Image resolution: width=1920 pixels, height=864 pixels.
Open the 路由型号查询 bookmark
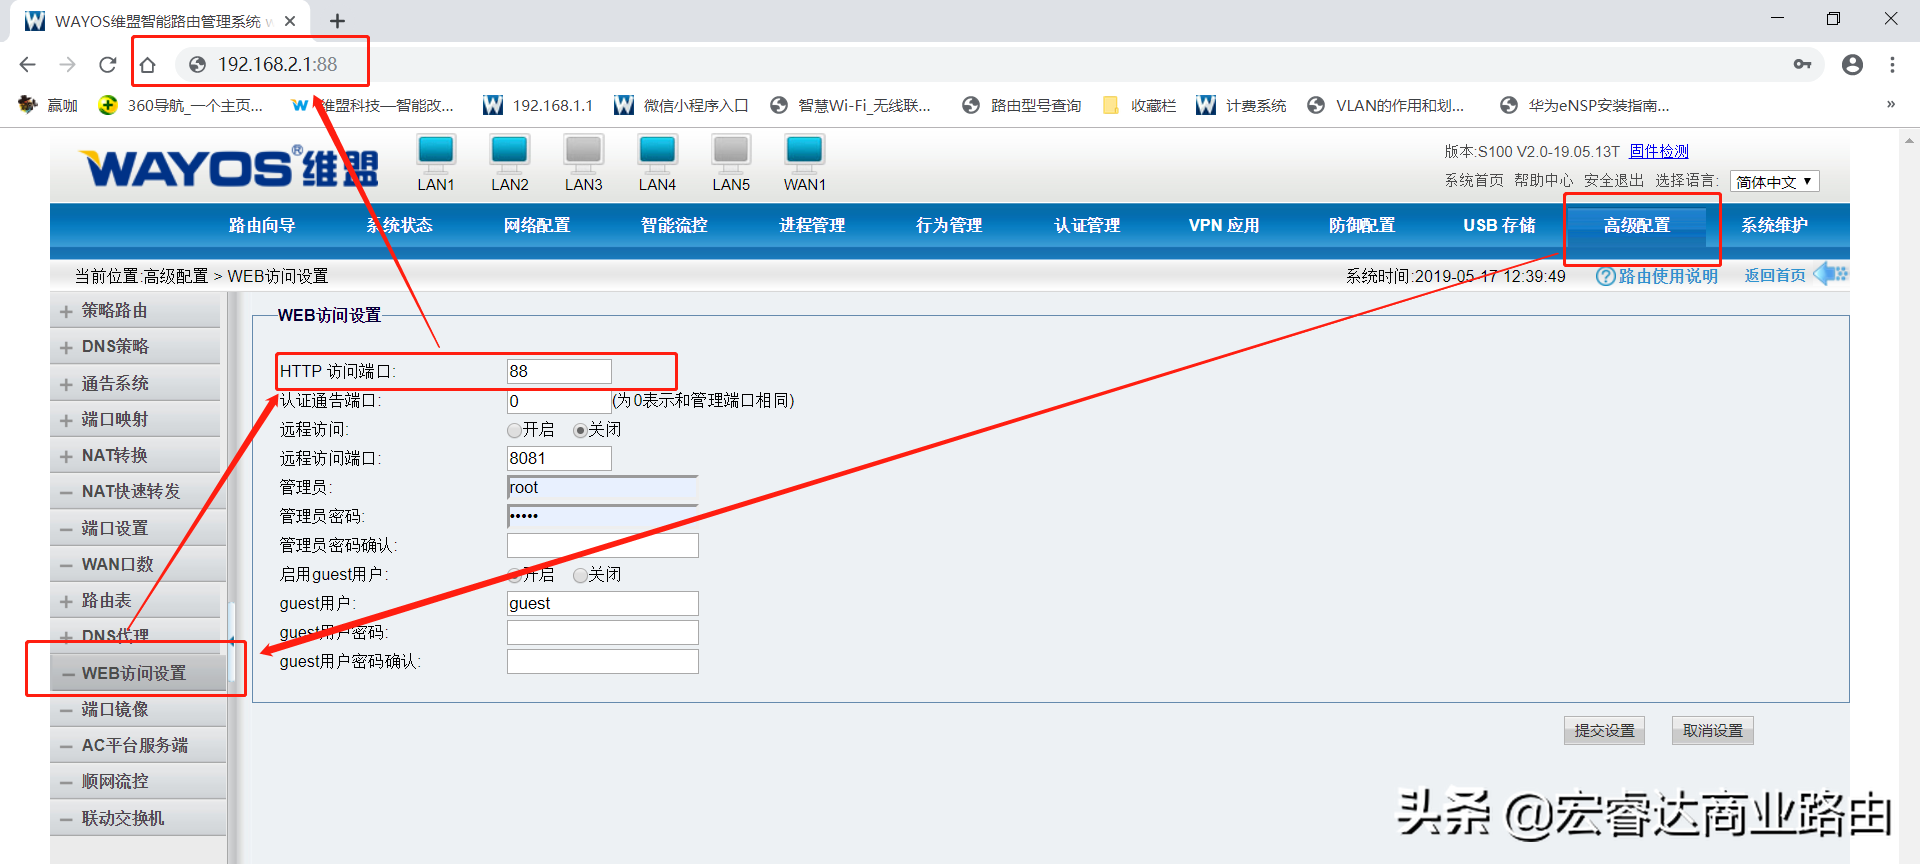coord(1021,105)
